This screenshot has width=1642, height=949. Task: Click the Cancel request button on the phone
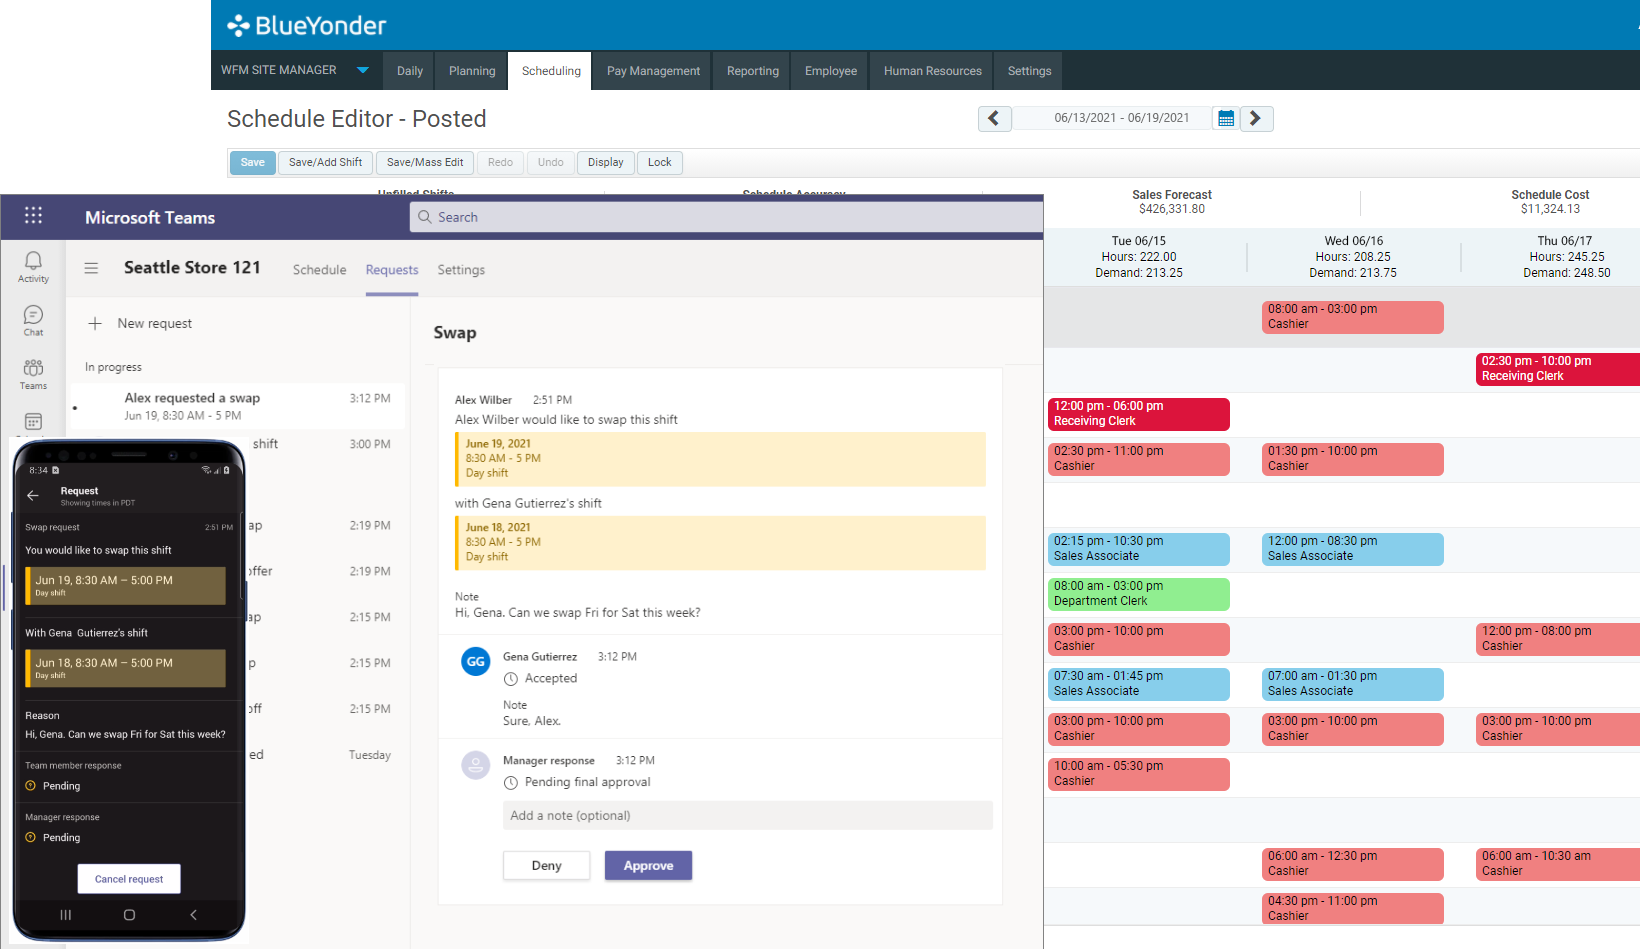point(129,879)
